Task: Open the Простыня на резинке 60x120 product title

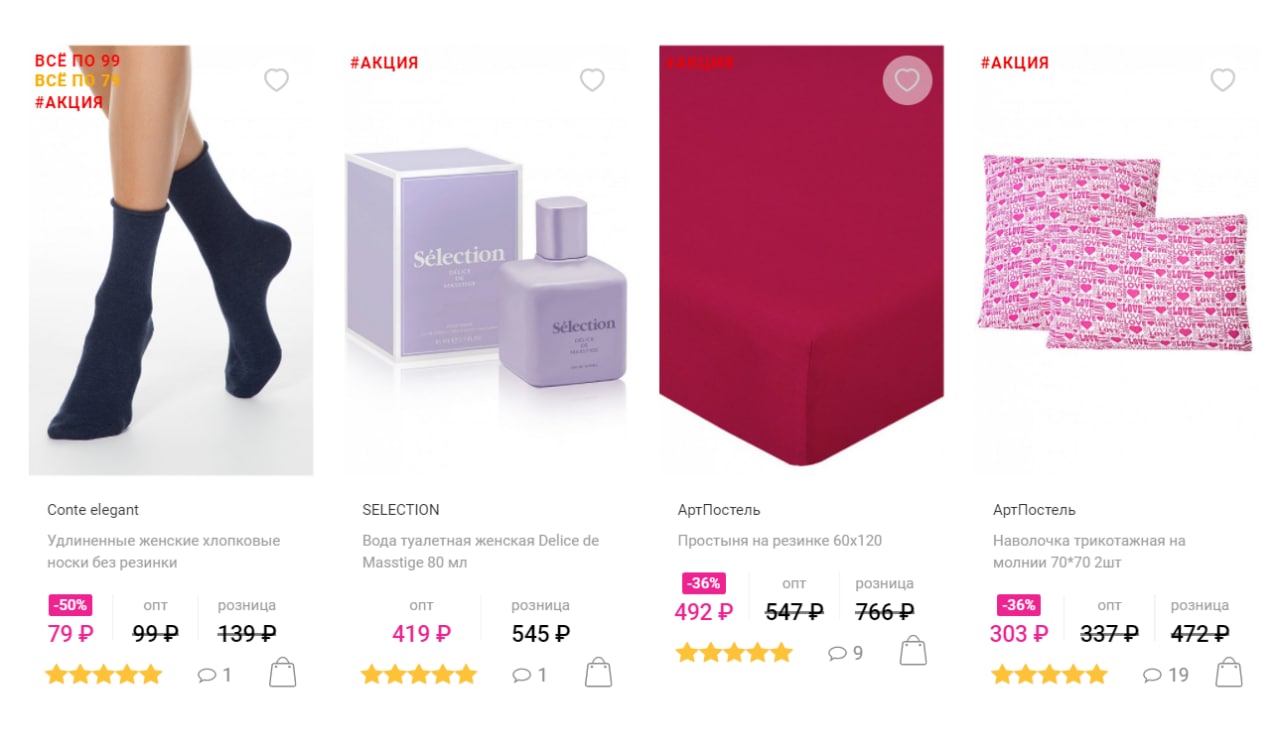Action: (780, 541)
